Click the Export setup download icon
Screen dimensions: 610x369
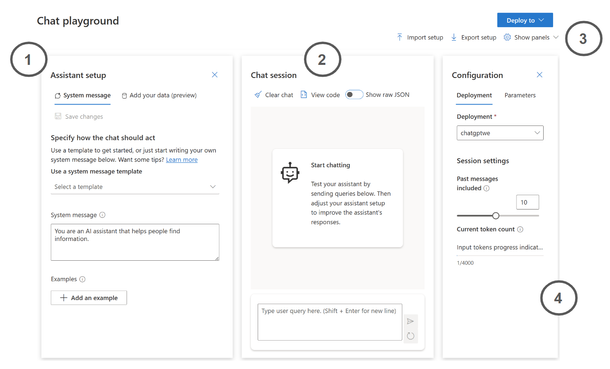click(454, 37)
